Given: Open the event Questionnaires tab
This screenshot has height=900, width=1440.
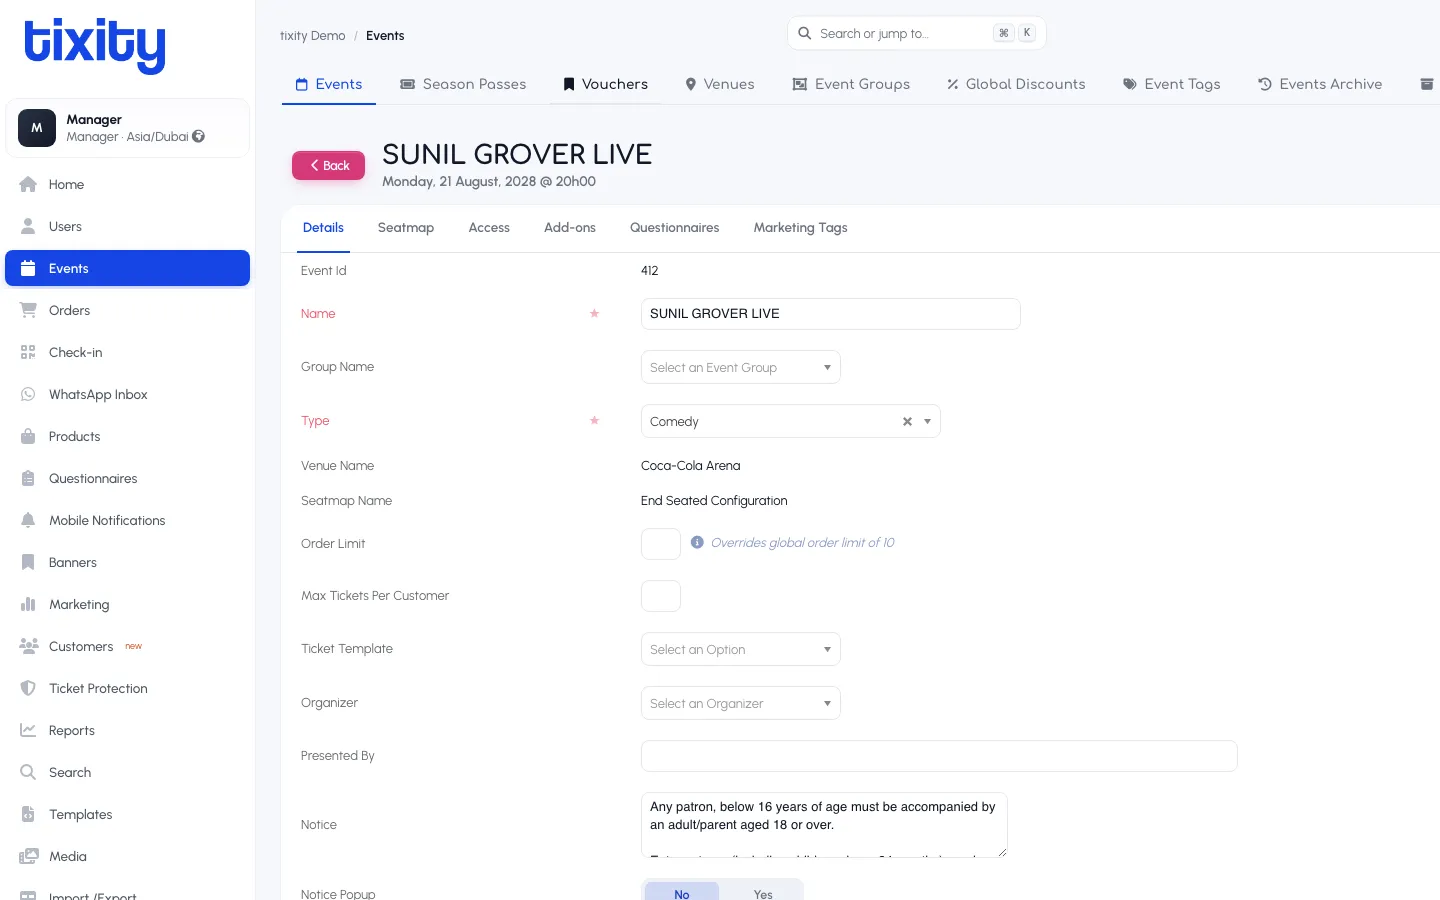Looking at the screenshot, I should [x=675, y=228].
